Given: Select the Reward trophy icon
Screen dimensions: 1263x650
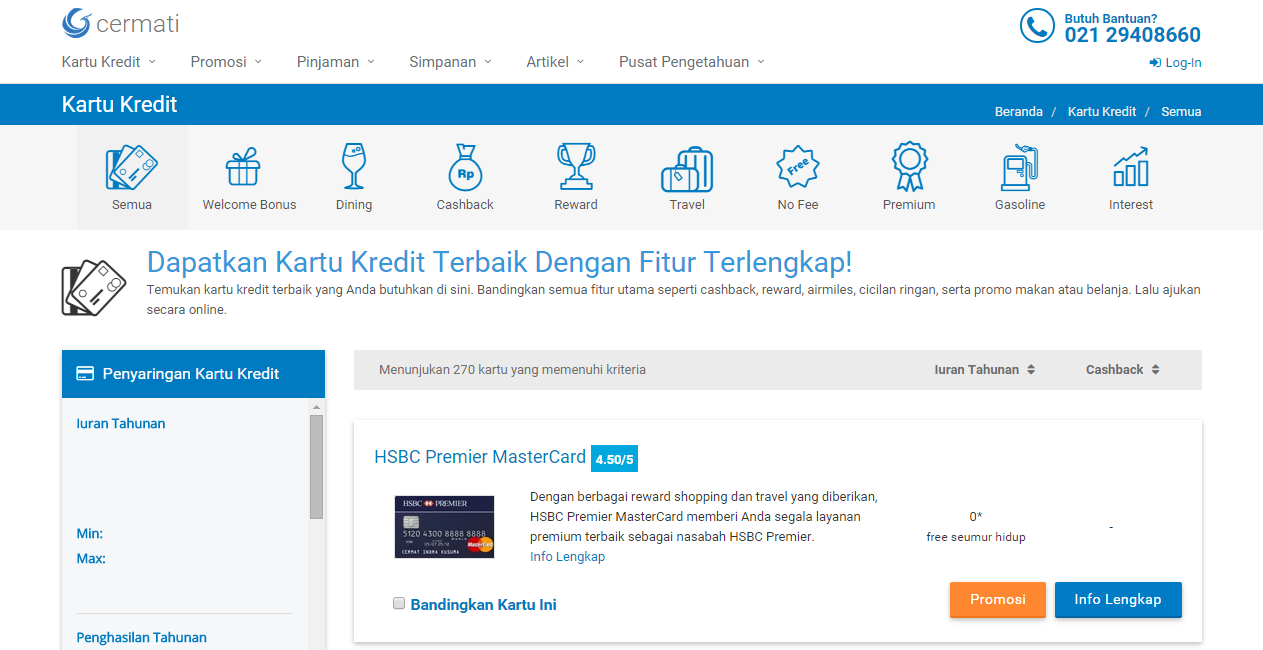Looking at the screenshot, I should [576, 166].
